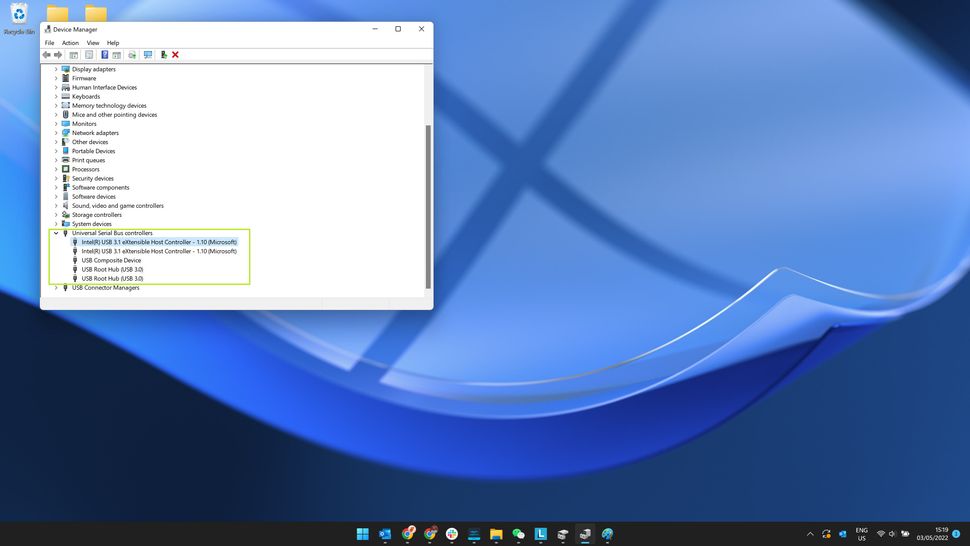970x546 pixels.
Task: Open File Explorer from the taskbar
Action: tap(496, 534)
